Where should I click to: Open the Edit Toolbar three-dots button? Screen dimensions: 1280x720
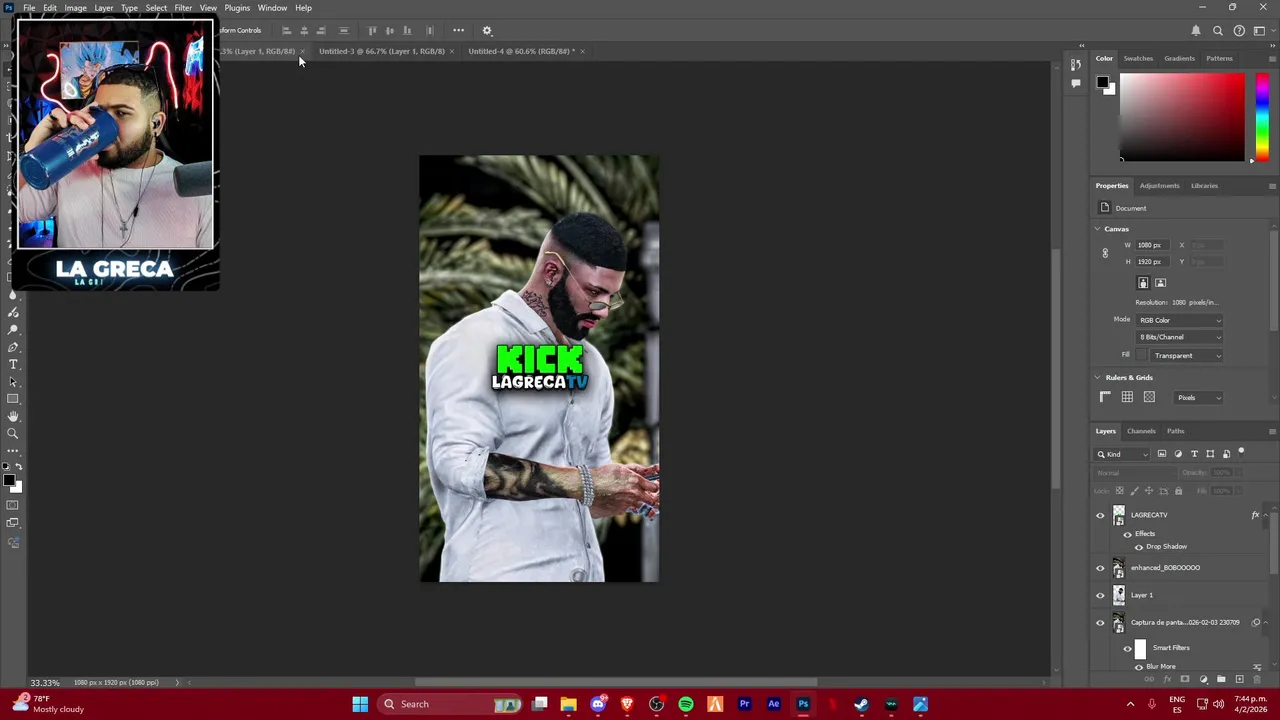point(13,451)
